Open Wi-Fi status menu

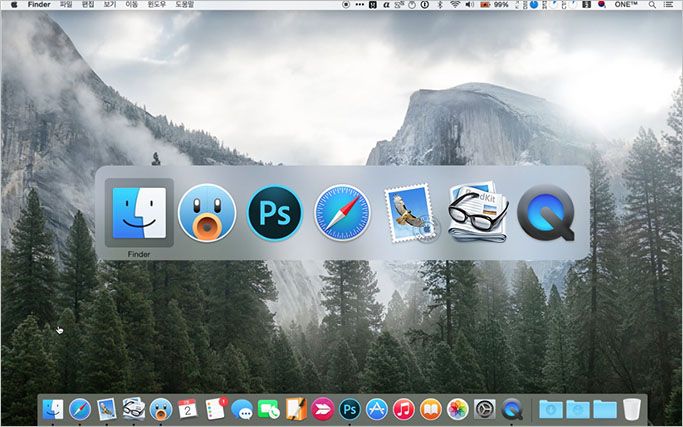click(x=455, y=4)
